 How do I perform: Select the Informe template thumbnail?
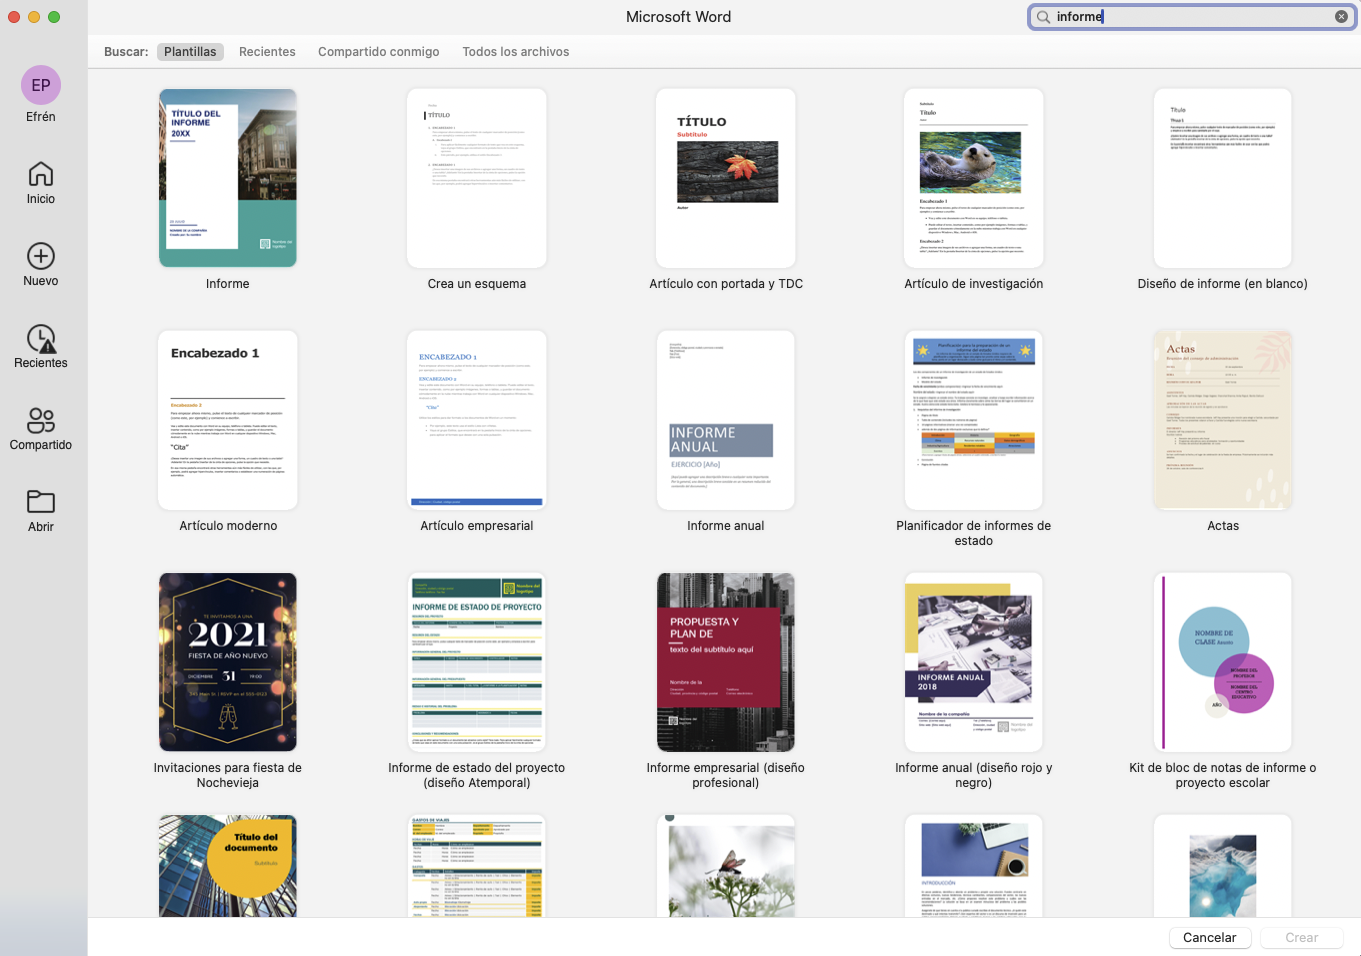coord(227,178)
